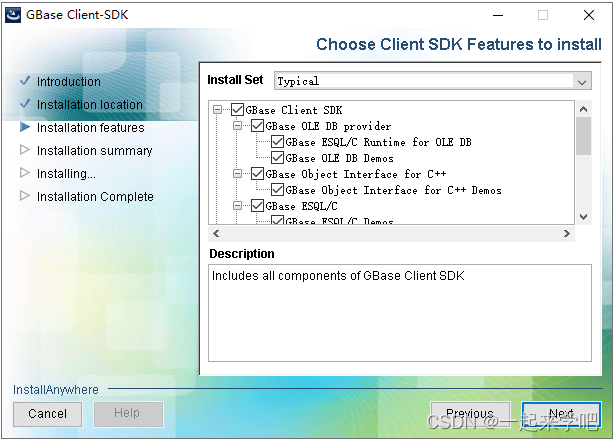This screenshot has height=441, width=614.
Task: Click the arrow icon beside Installation summary
Action: coord(25,150)
